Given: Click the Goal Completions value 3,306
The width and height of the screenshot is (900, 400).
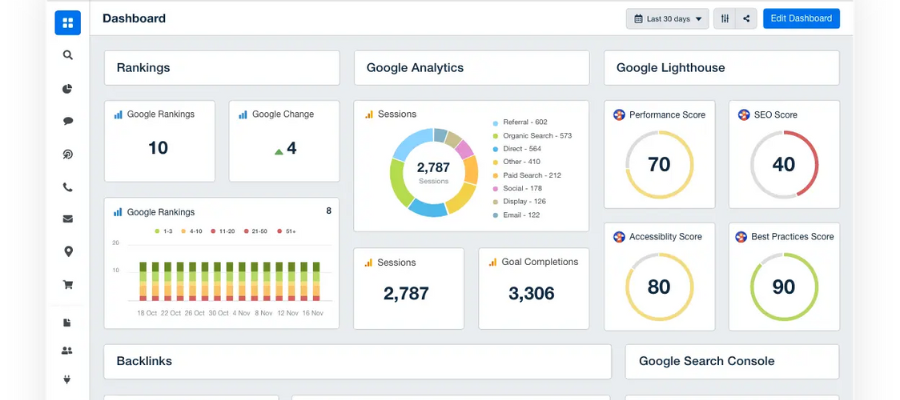Looking at the screenshot, I should (x=532, y=293).
